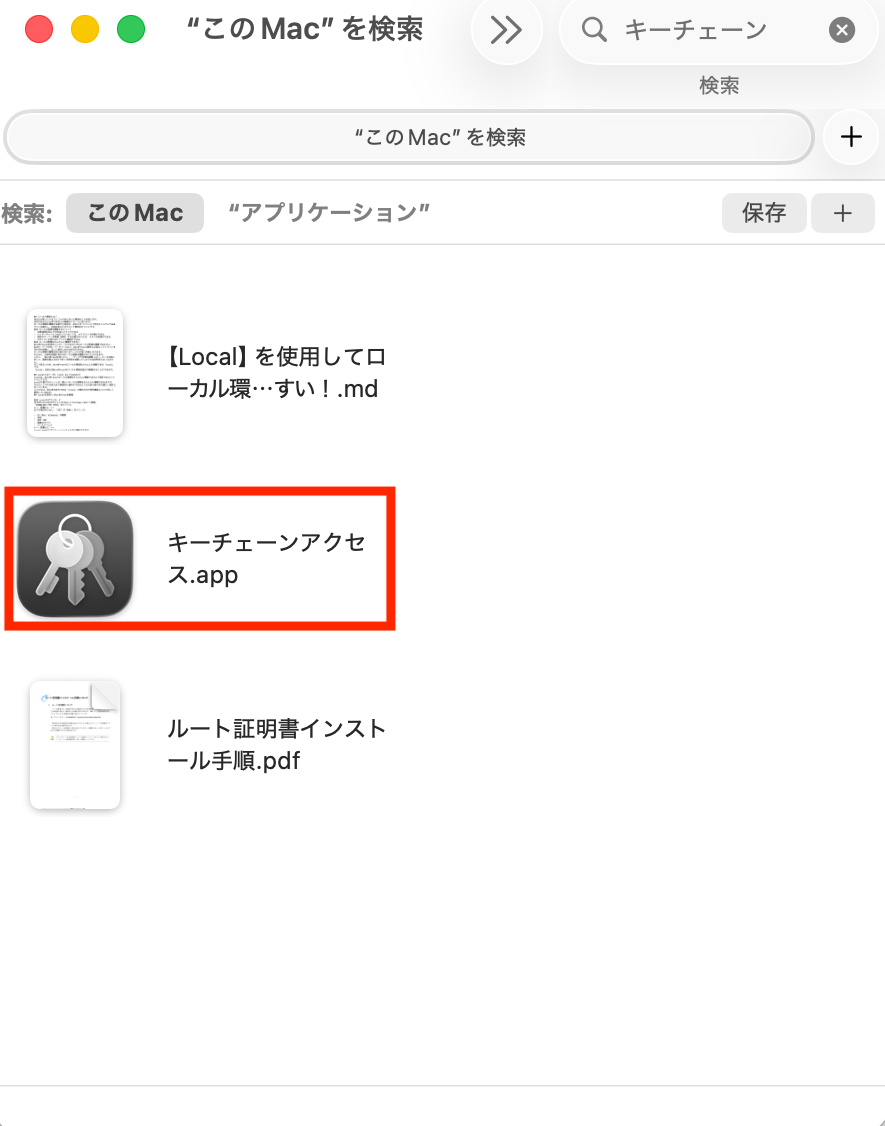Select the このMac search scope
Image resolution: width=885 pixels, height=1126 pixels.
tap(135, 213)
